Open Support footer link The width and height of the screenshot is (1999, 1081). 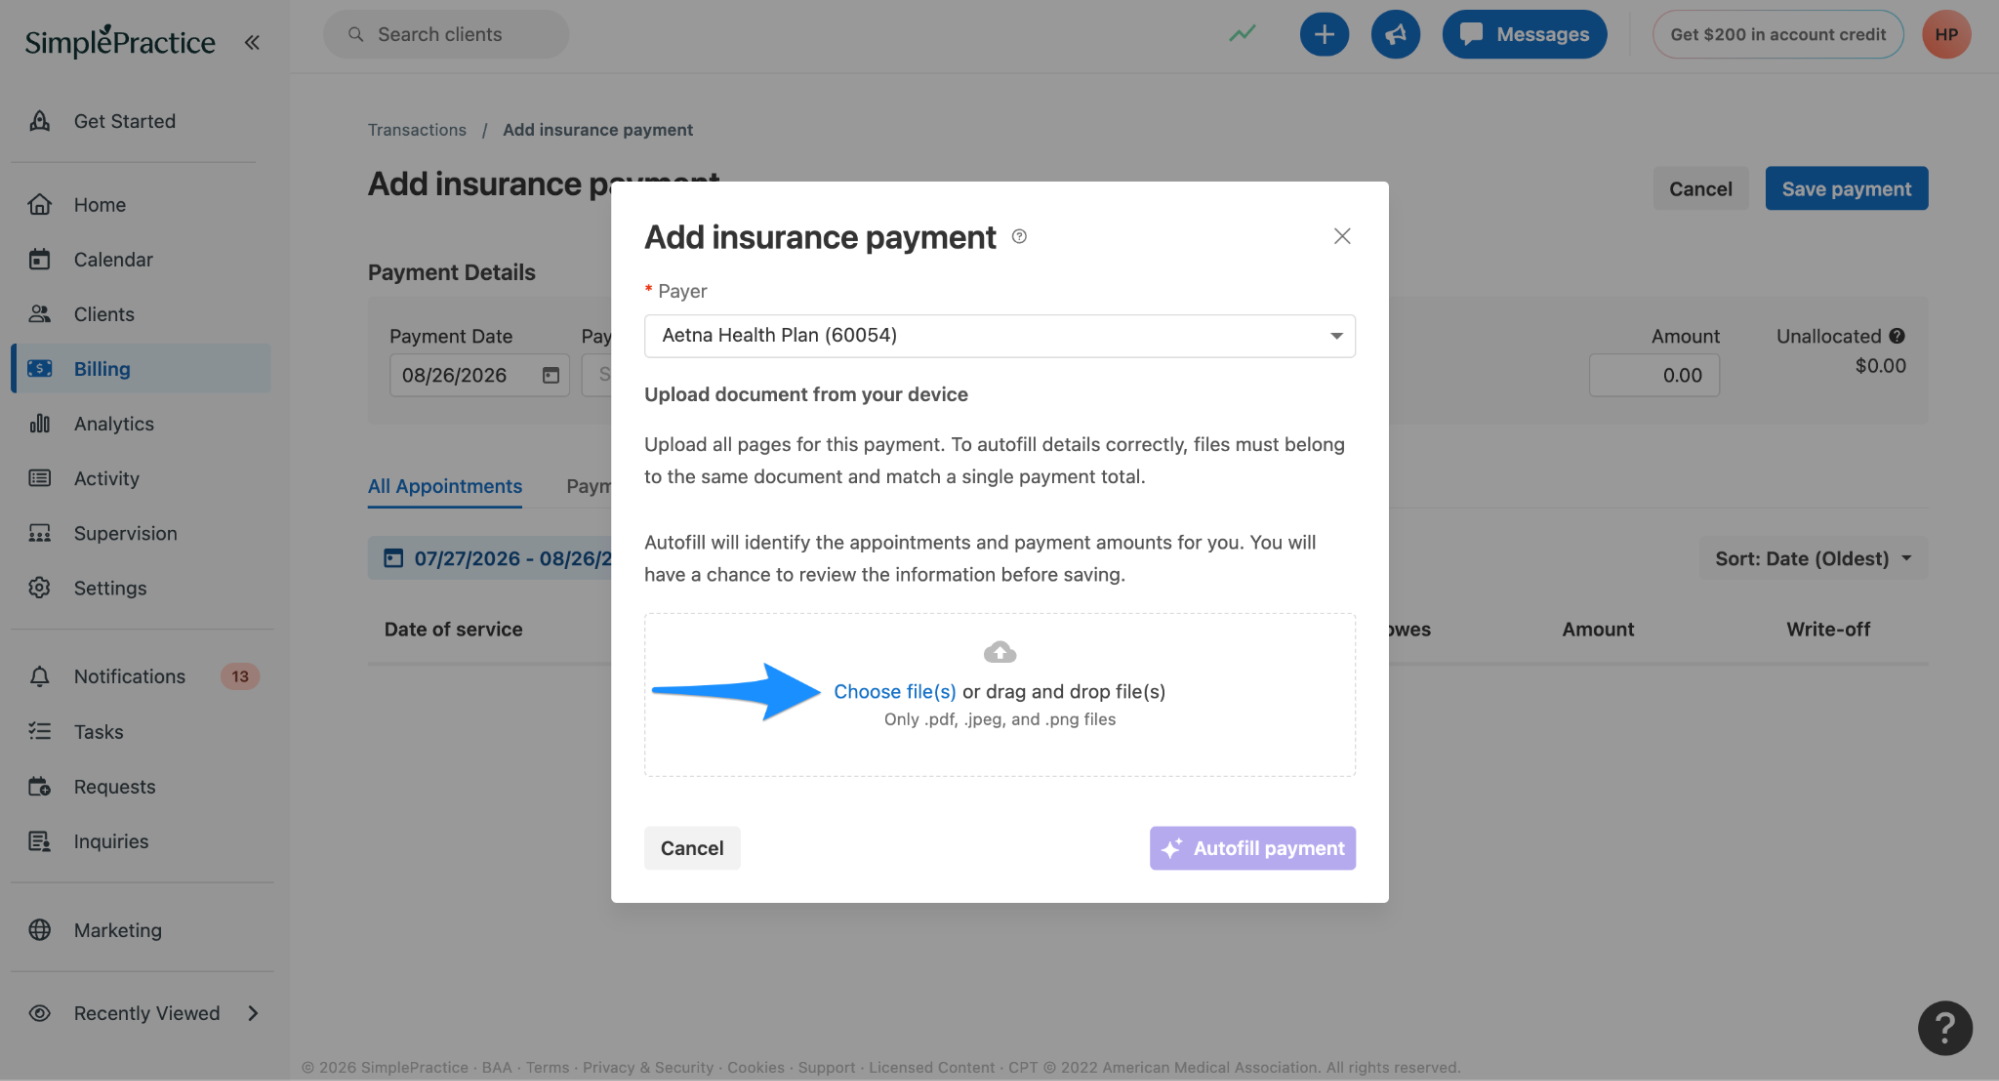827,1068
